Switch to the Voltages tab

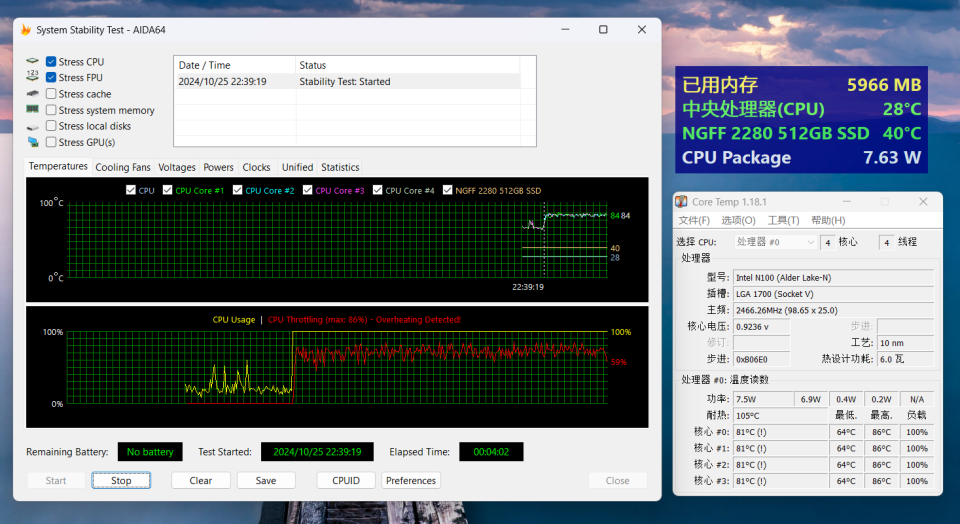(x=177, y=167)
